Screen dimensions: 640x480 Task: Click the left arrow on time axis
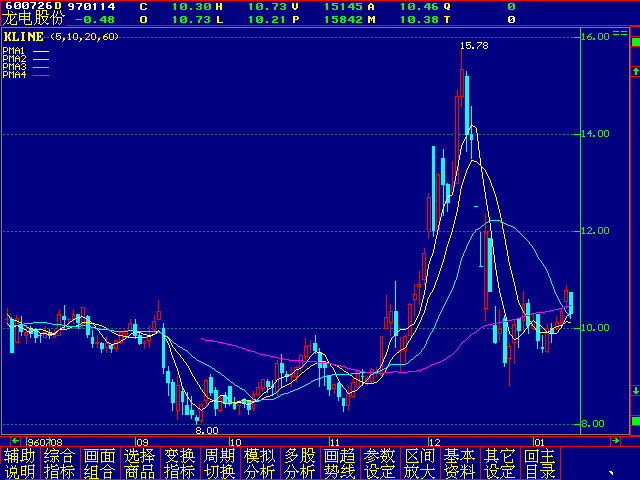pyautogui.click(x=16, y=440)
